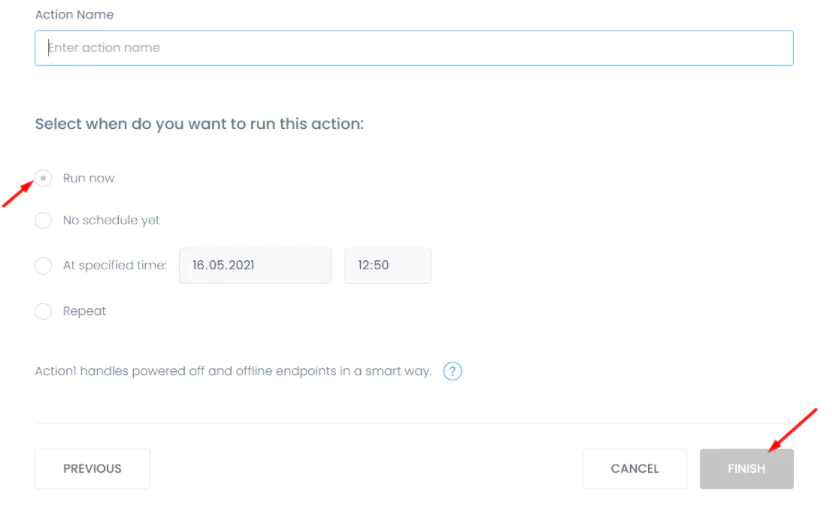Viewport: 832px width, 505px height.
Task: Click the 'Action1 handles powered off' info text
Action: [x=233, y=371]
